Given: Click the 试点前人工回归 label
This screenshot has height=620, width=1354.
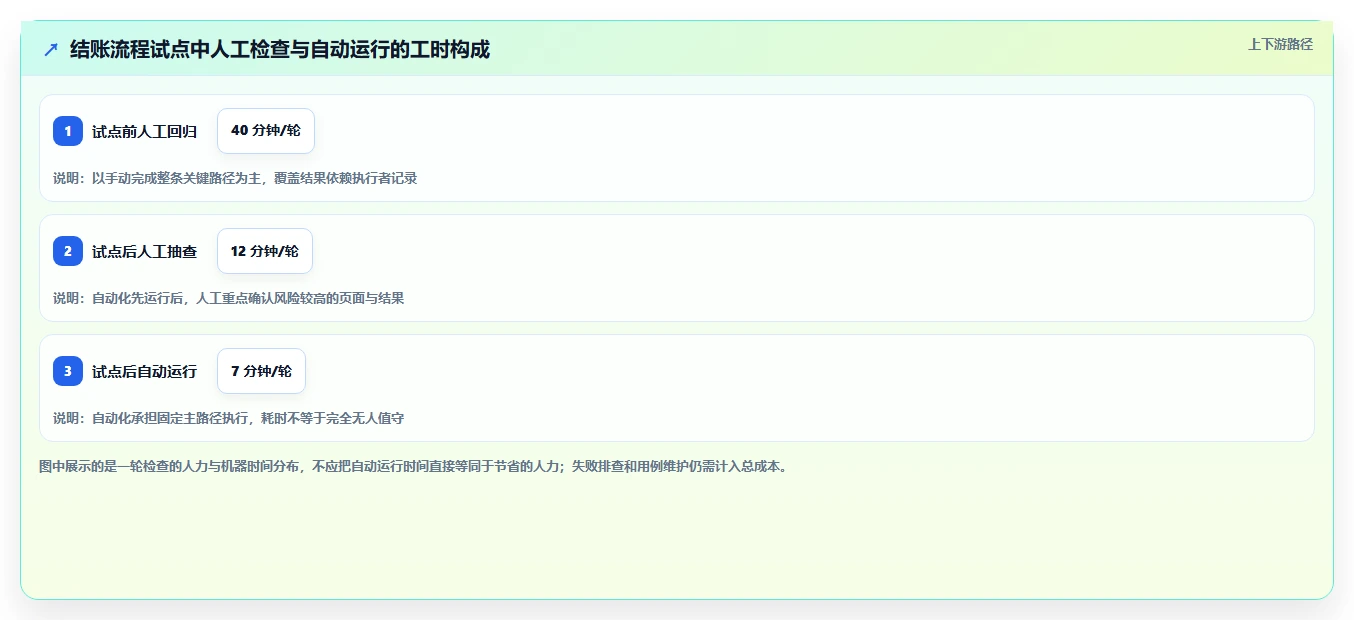Looking at the screenshot, I should (x=145, y=131).
